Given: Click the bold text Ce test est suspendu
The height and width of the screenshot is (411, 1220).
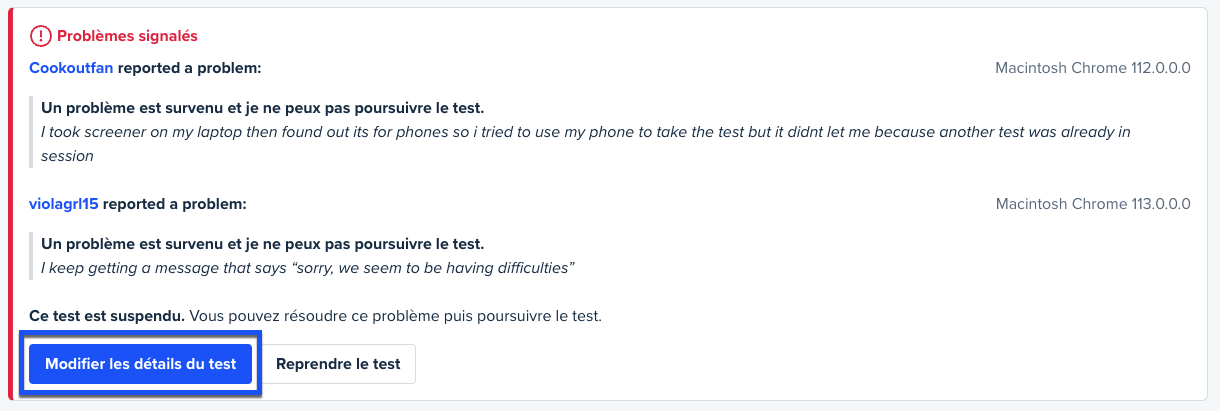Looking at the screenshot, I should click(107, 316).
